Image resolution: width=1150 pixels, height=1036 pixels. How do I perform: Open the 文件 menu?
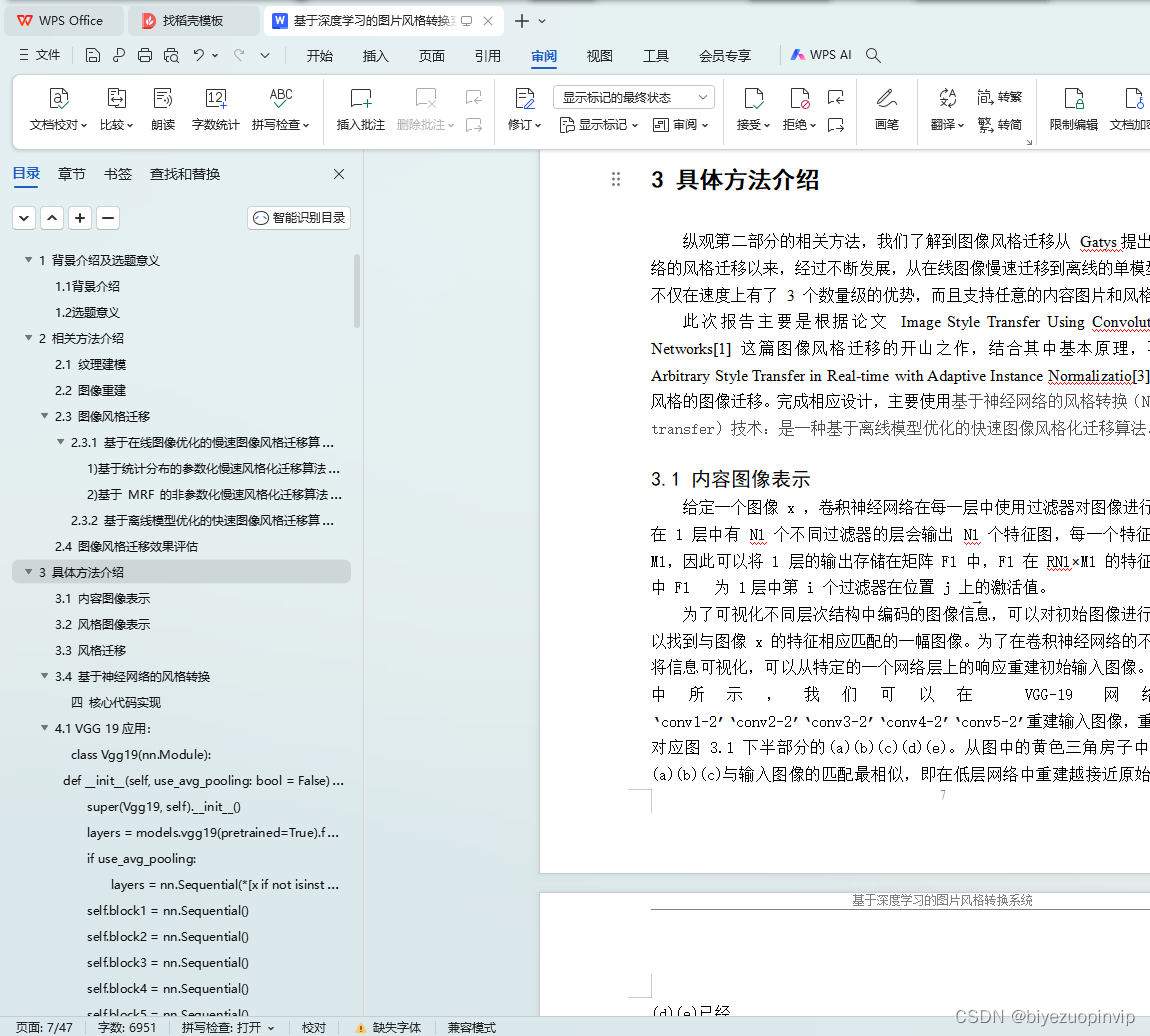40,55
